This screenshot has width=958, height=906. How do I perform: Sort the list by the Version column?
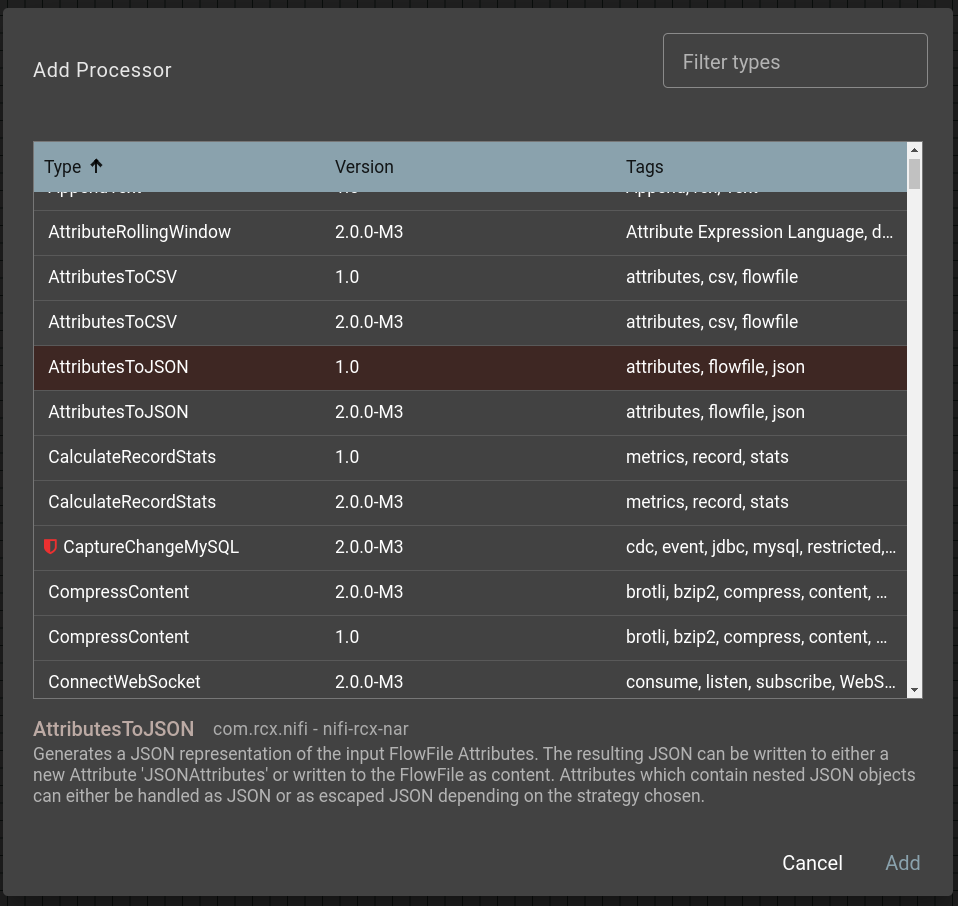click(x=364, y=167)
